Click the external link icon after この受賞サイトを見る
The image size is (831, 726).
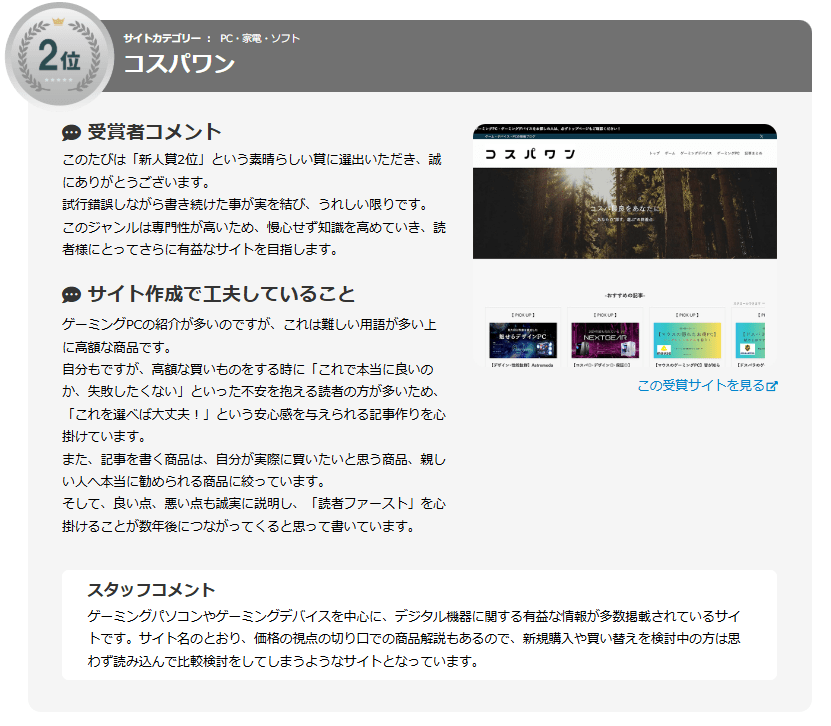pyautogui.click(x=771, y=387)
